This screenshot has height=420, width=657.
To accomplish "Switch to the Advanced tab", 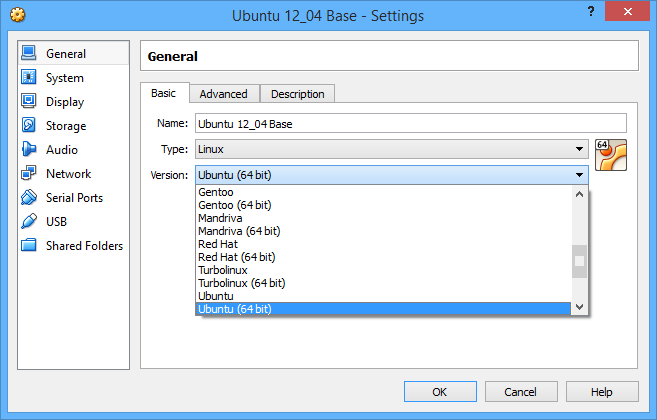I will pyautogui.click(x=223, y=94).
